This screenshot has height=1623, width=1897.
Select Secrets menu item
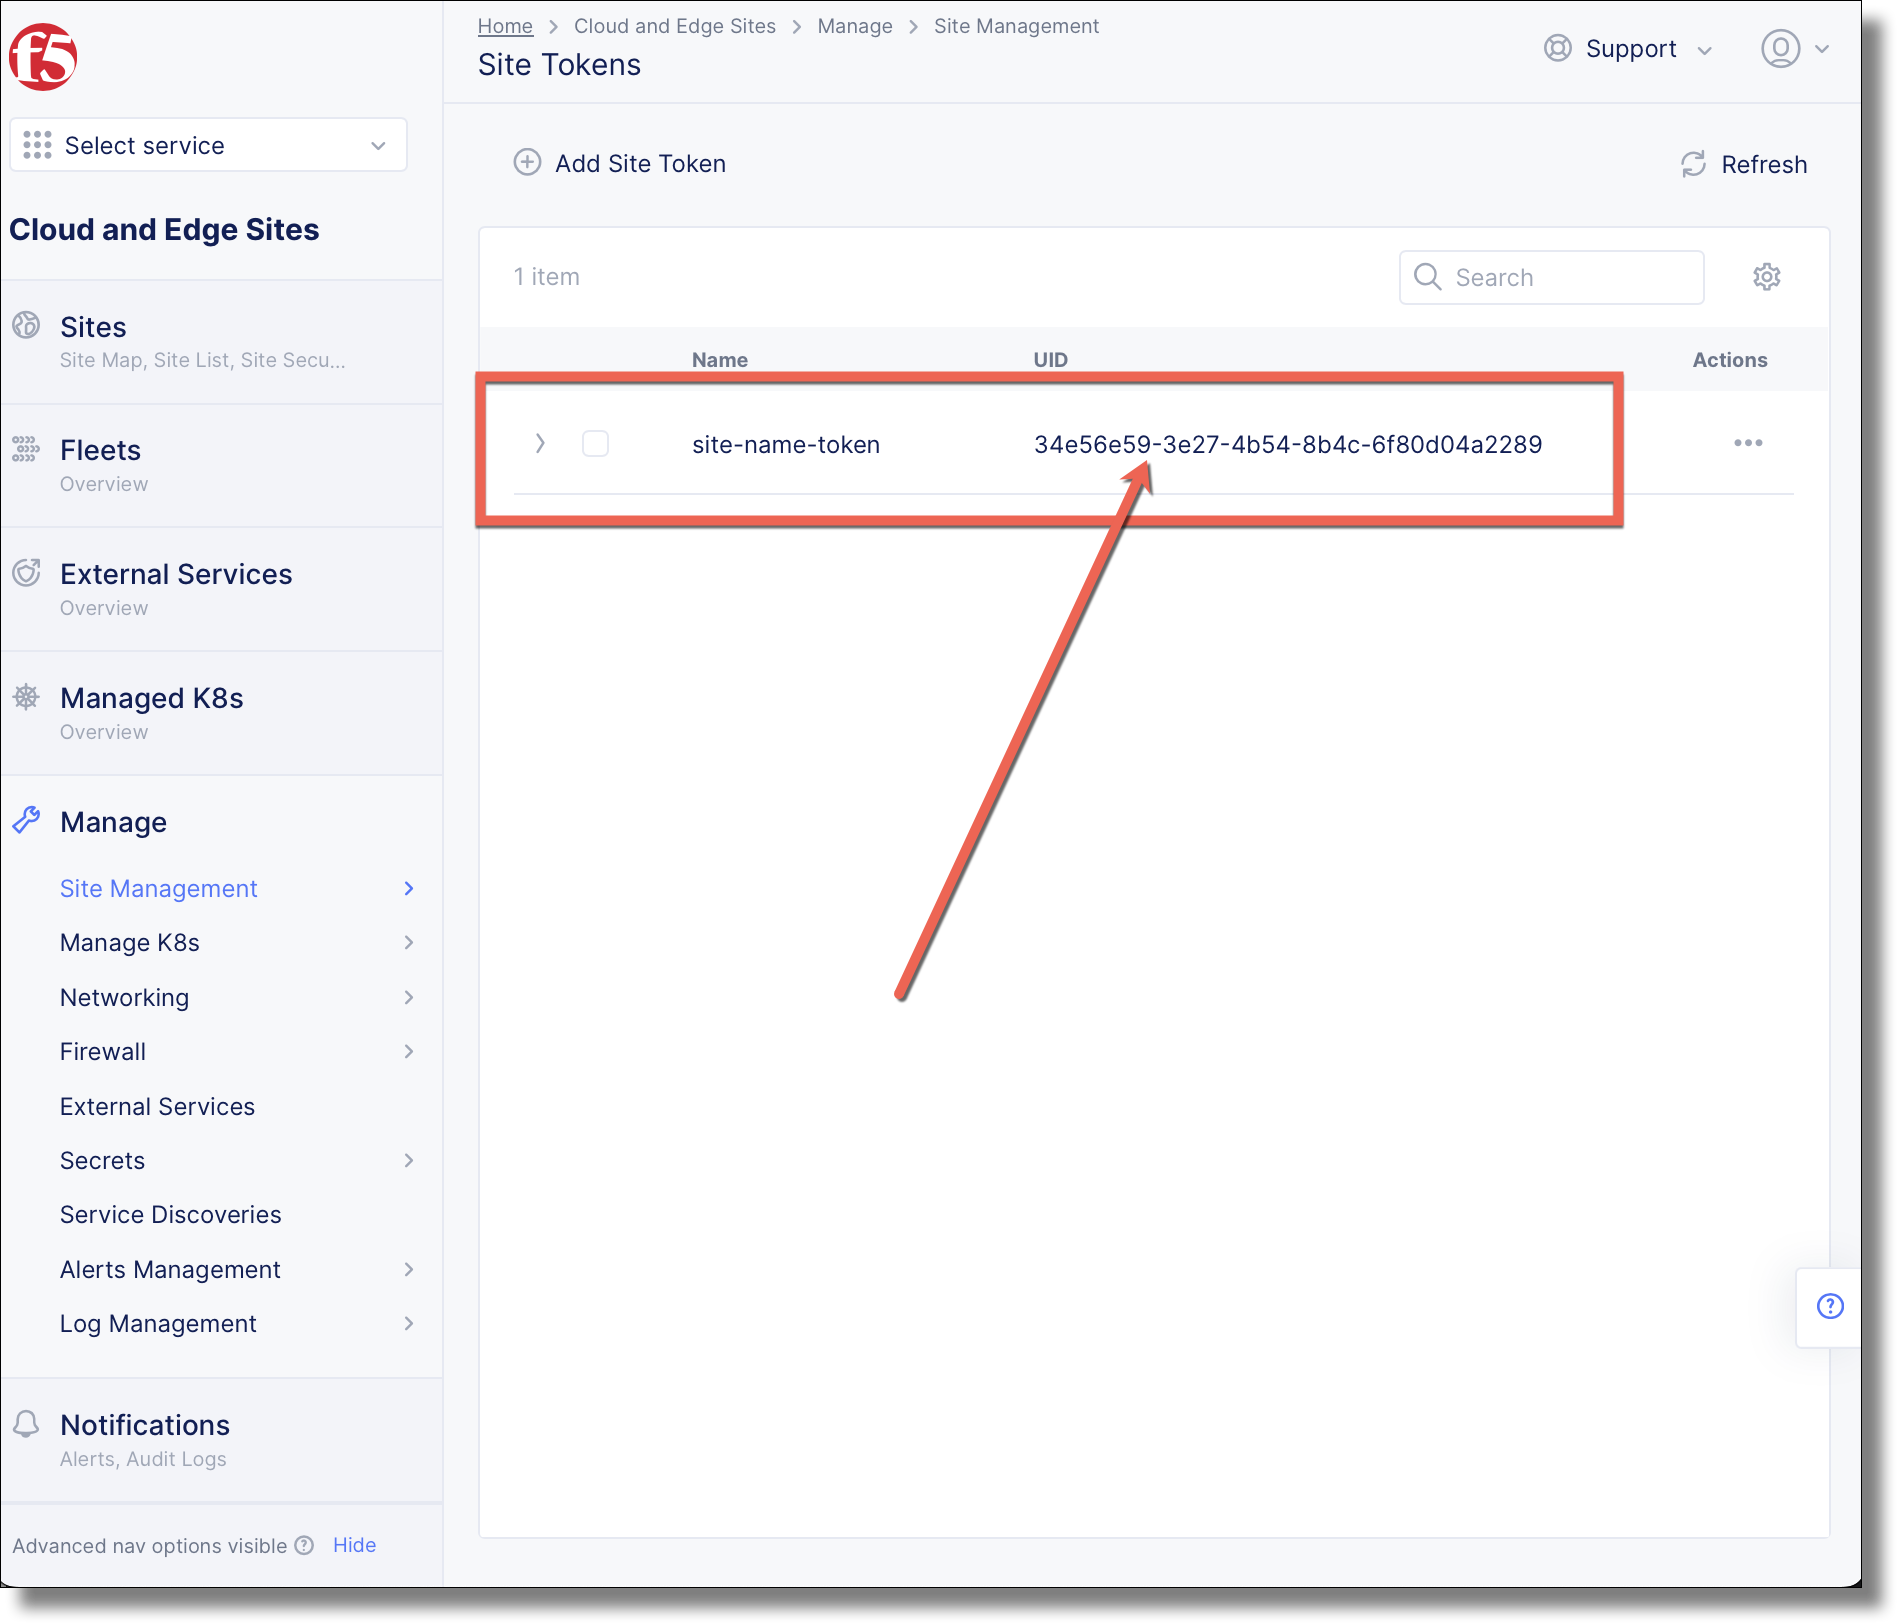point(102,1160)
